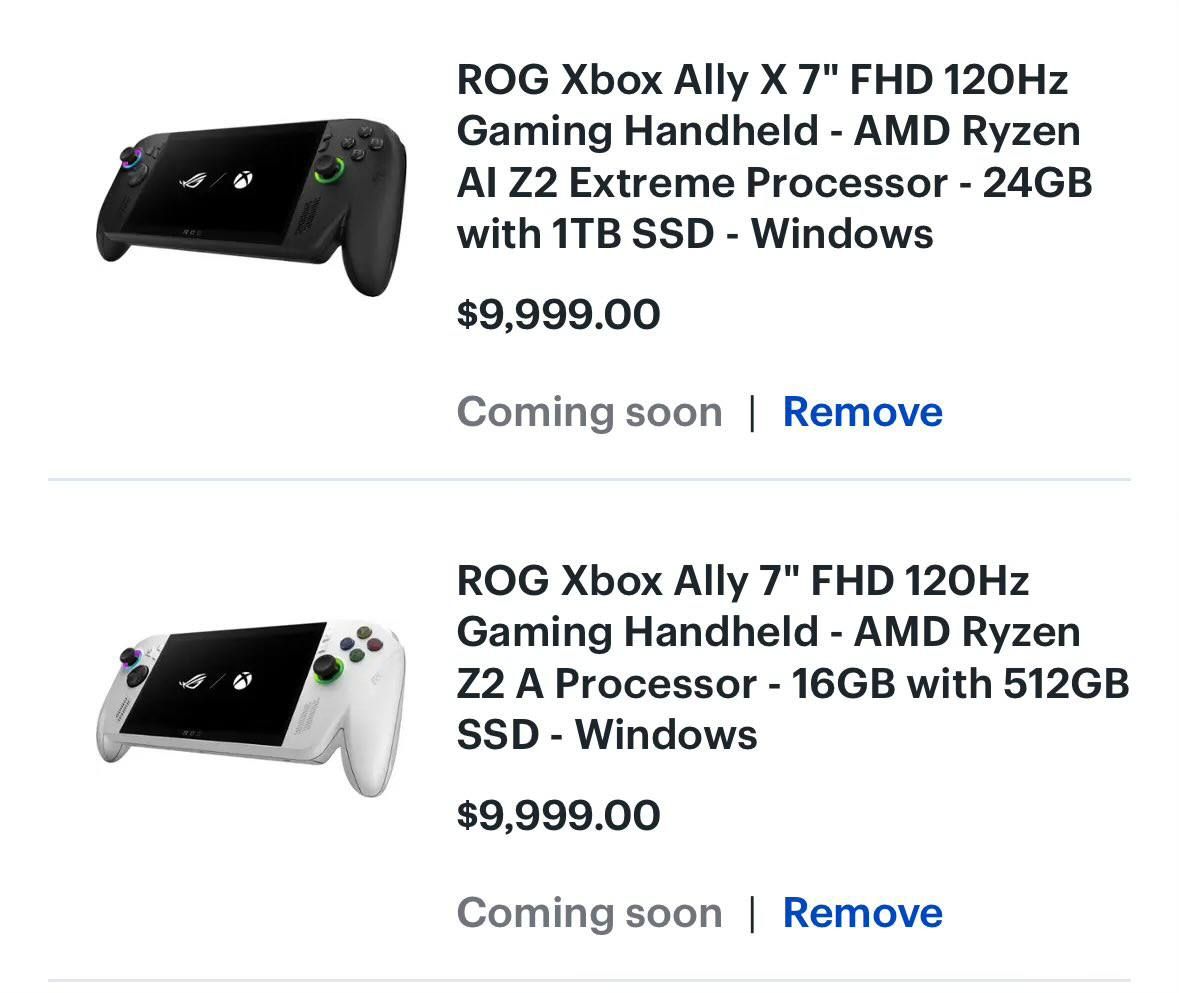Remove the white ROG Xbox Ally item
1179x993 pixels.
coord(862,913)
